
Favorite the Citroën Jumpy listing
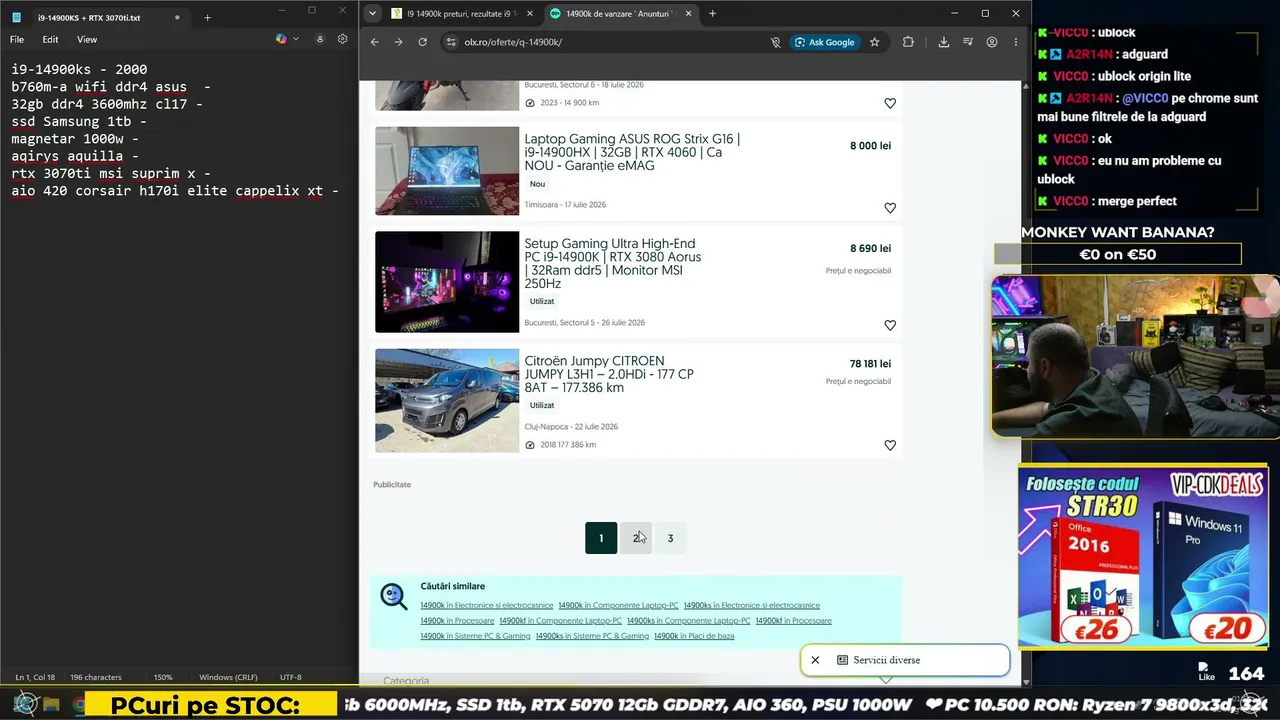[890, 445]
